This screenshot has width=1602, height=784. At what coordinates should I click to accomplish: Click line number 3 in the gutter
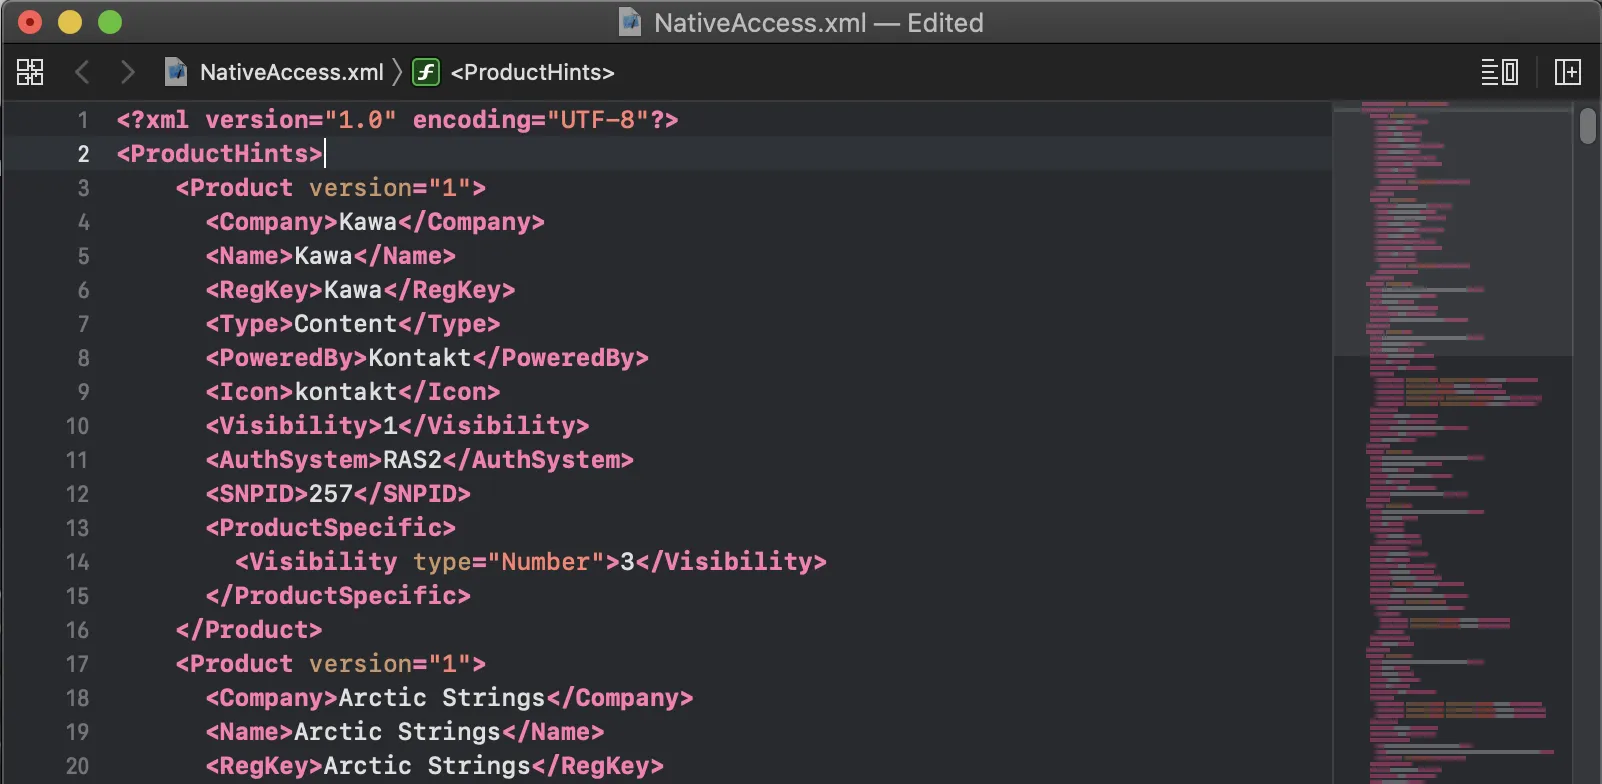pyautogui.click(x=83, y=188)
